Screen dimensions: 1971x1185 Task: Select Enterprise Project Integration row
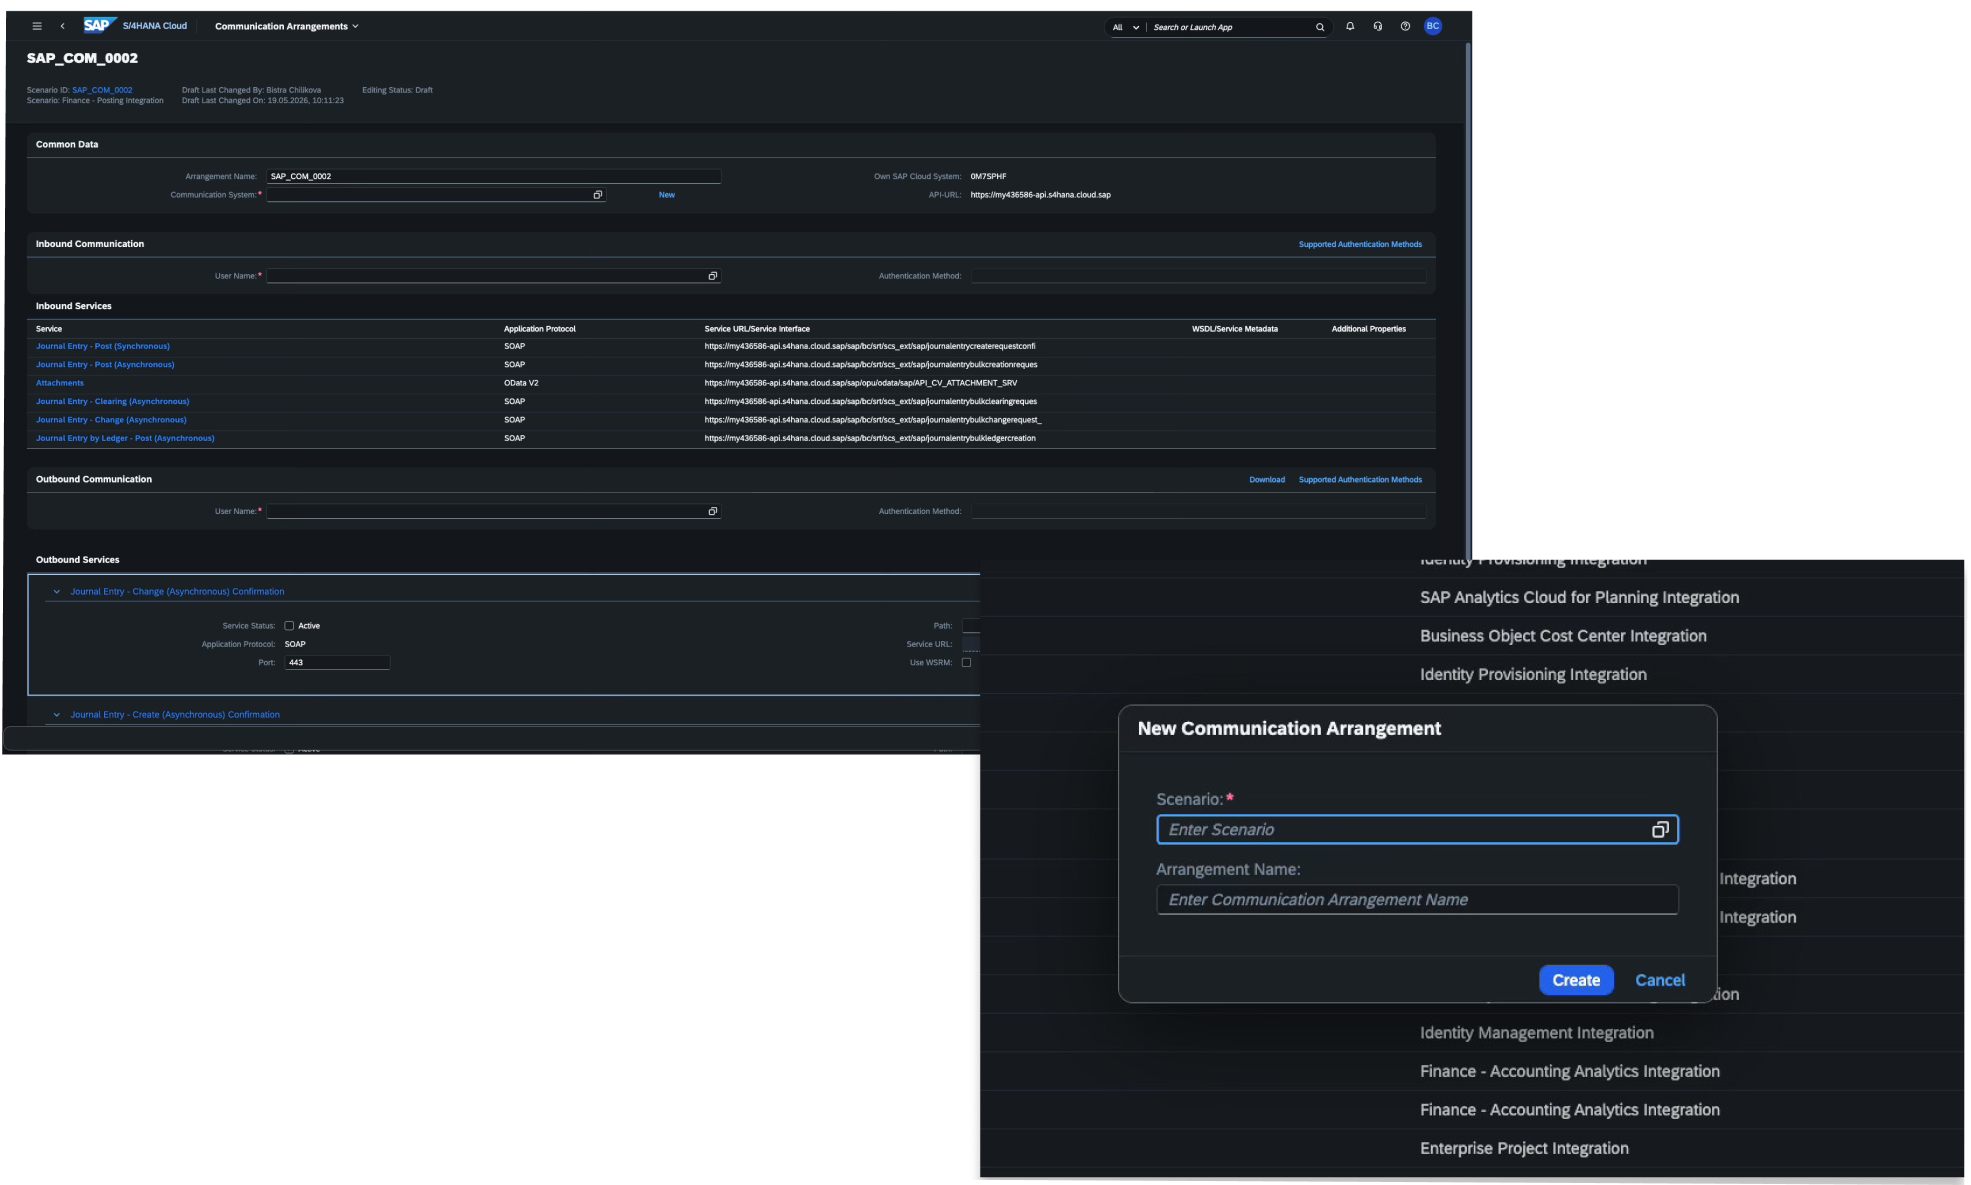pos(1472,1148)
